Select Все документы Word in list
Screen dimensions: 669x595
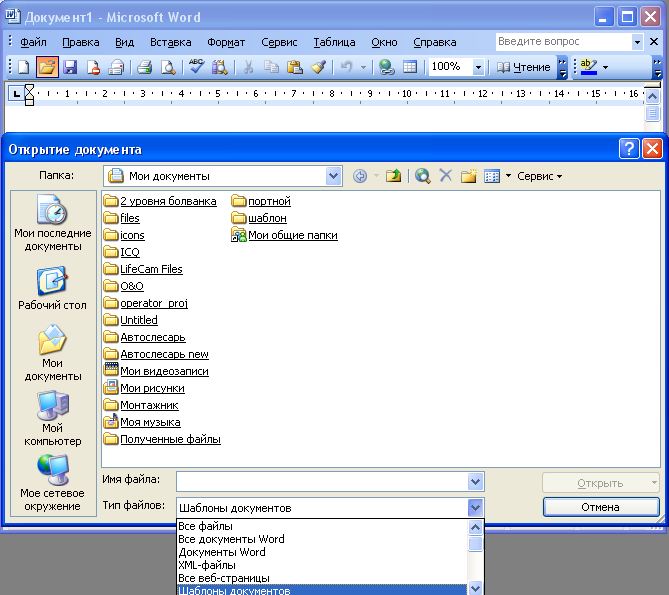(x=322, y=539)
